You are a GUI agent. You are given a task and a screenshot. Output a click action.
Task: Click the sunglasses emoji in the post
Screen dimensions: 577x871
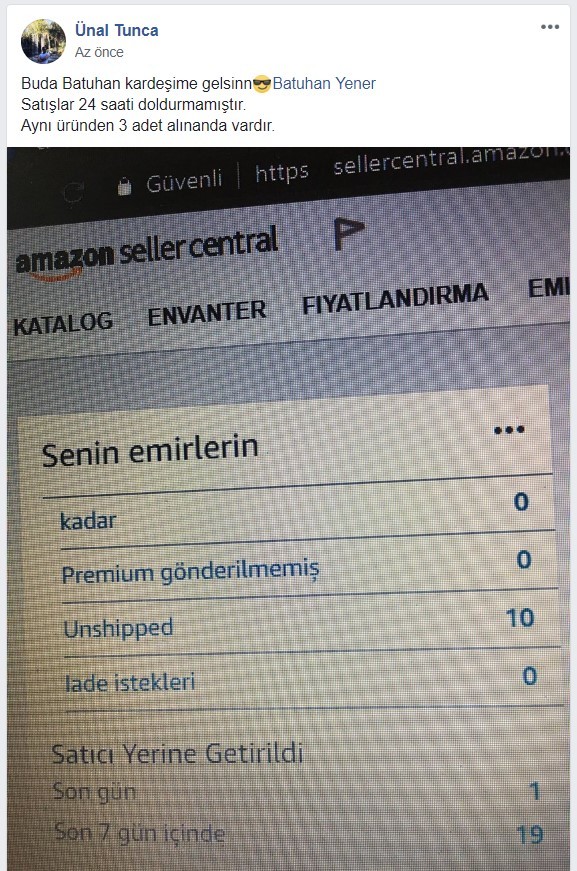(x=262, y=84)
